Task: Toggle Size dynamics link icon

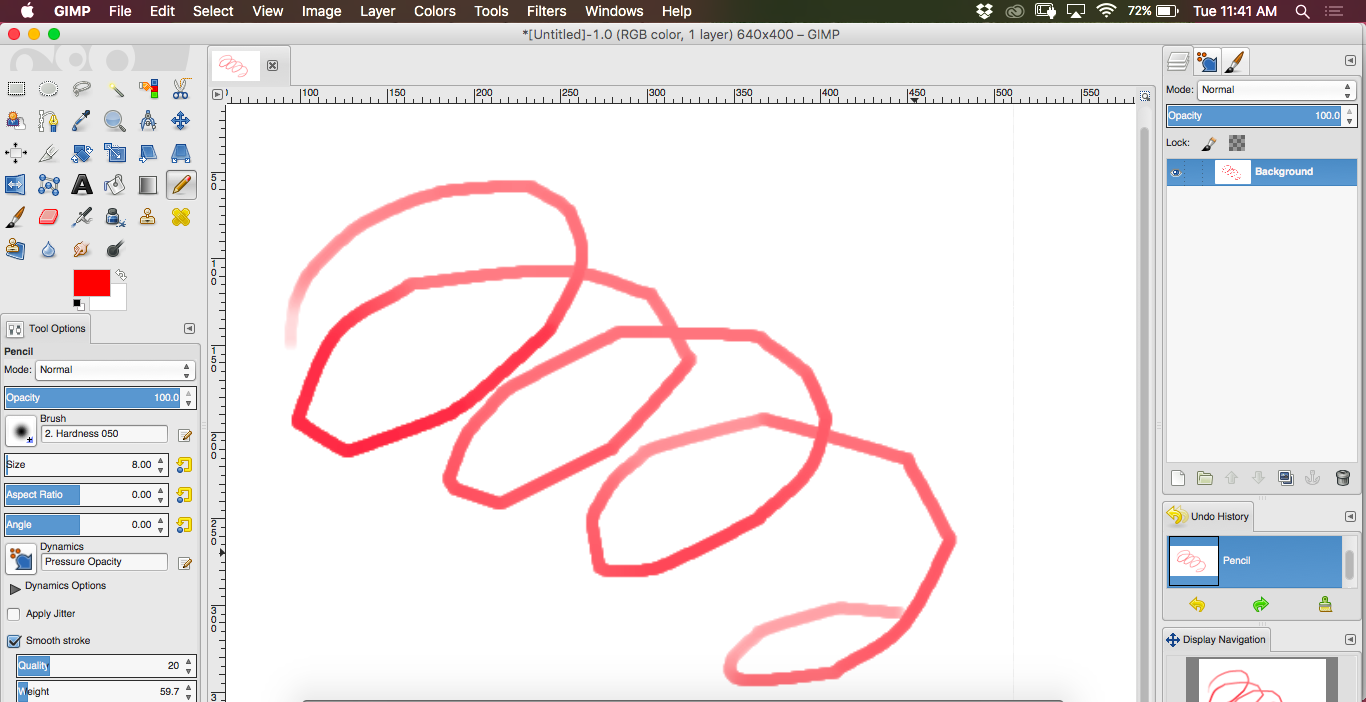Action: point(184,465)
